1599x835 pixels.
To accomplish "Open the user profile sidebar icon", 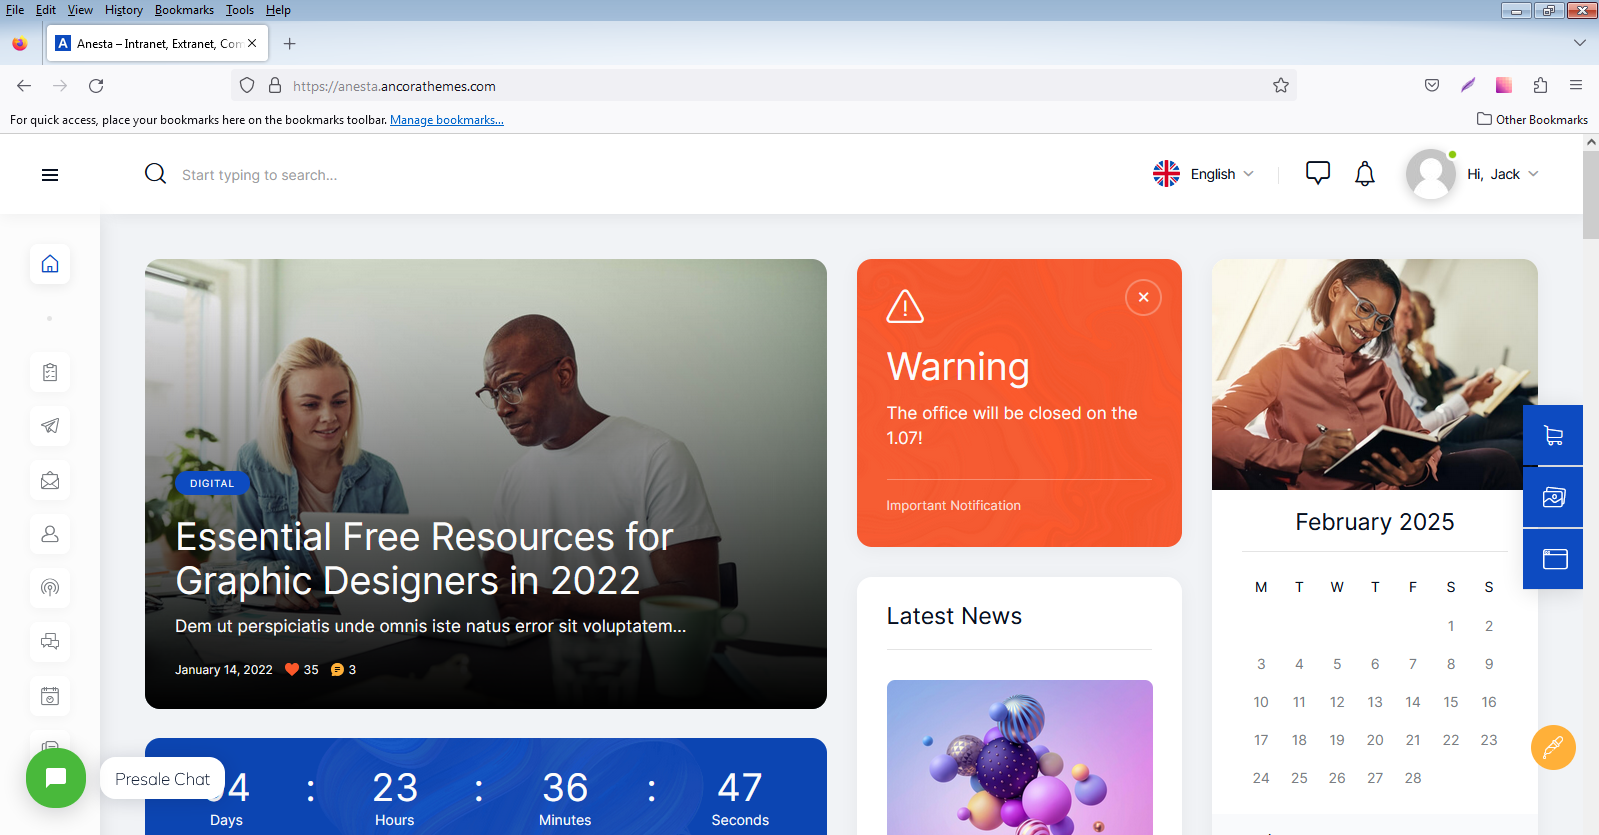I will [50, 534].
